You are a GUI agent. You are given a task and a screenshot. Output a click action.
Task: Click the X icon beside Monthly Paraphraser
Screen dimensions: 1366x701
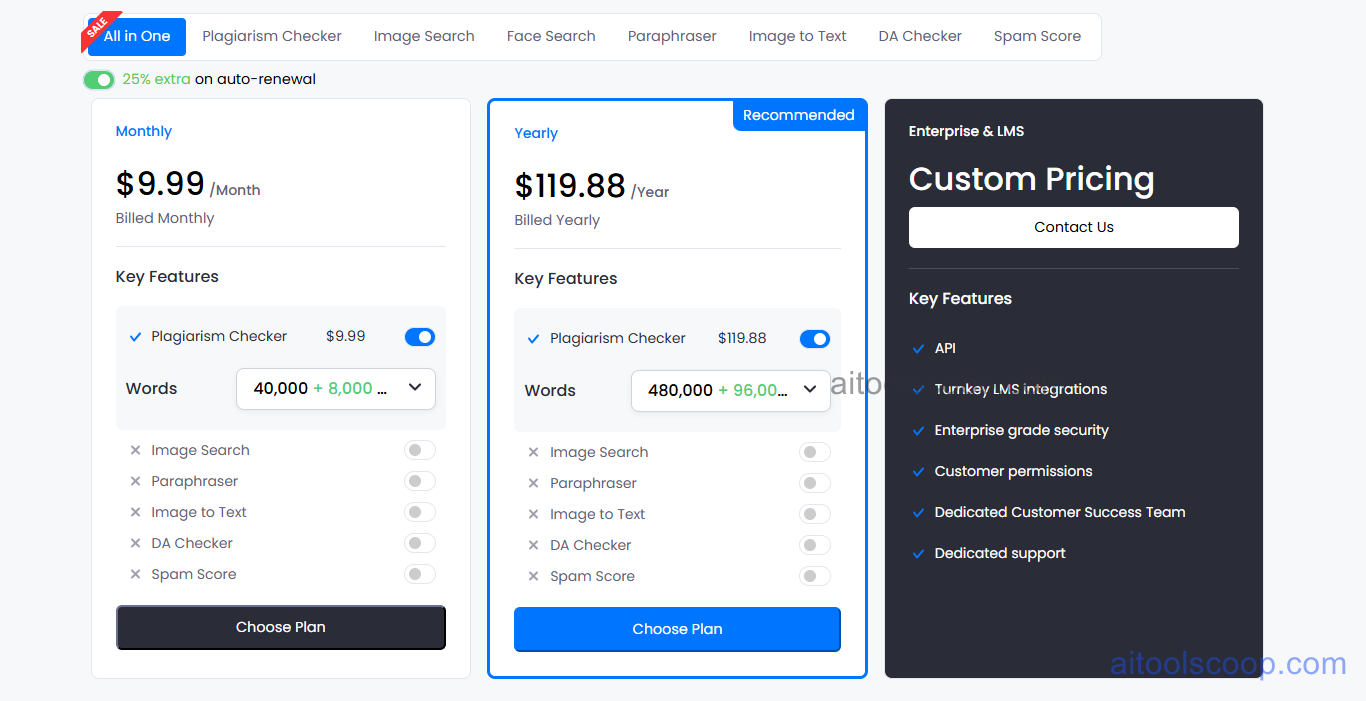[x=135, y=482]
